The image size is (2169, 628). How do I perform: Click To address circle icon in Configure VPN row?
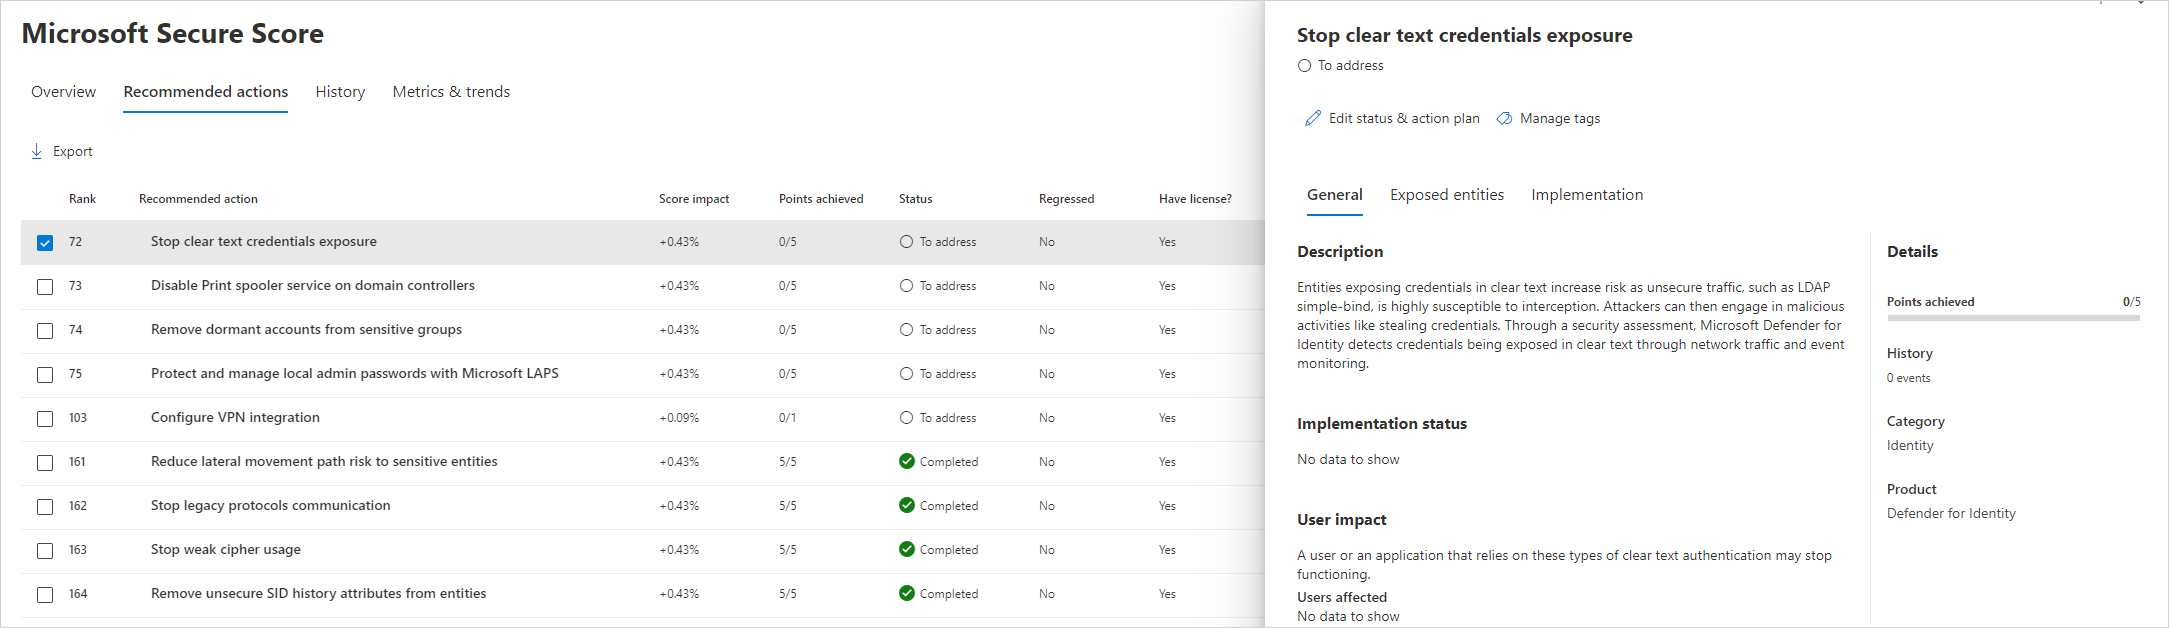pos(906,418)
